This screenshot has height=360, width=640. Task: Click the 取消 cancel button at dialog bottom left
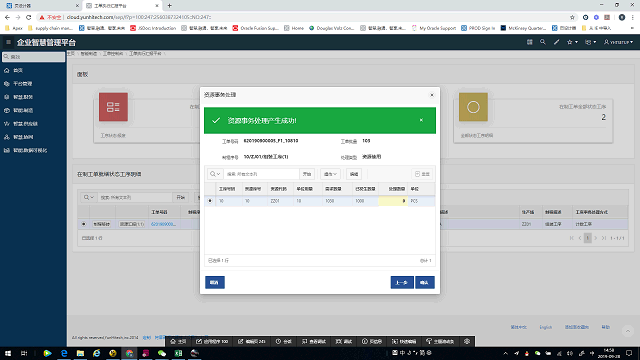215,282
